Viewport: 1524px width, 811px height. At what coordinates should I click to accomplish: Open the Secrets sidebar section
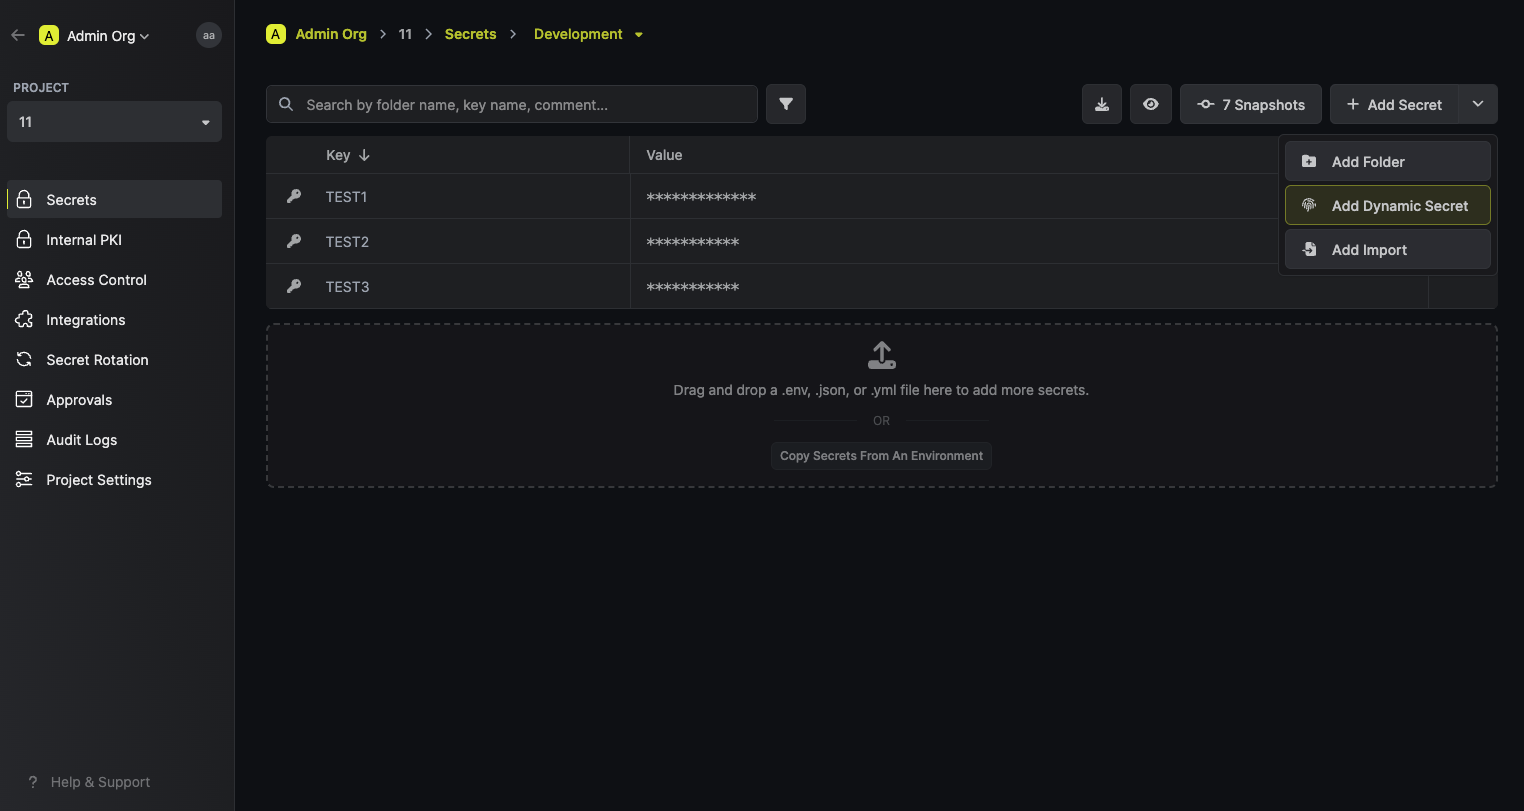tap(114, 199)
